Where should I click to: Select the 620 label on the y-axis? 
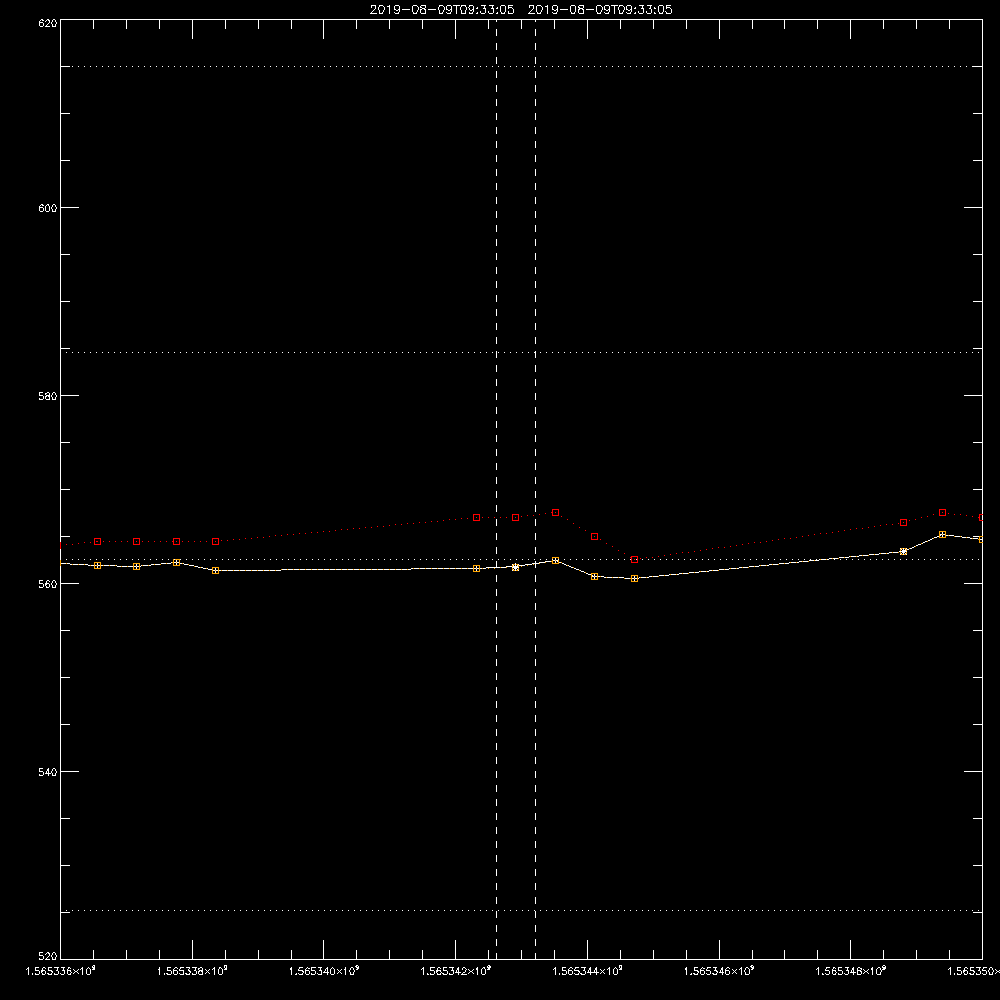(x=48, y=24)
